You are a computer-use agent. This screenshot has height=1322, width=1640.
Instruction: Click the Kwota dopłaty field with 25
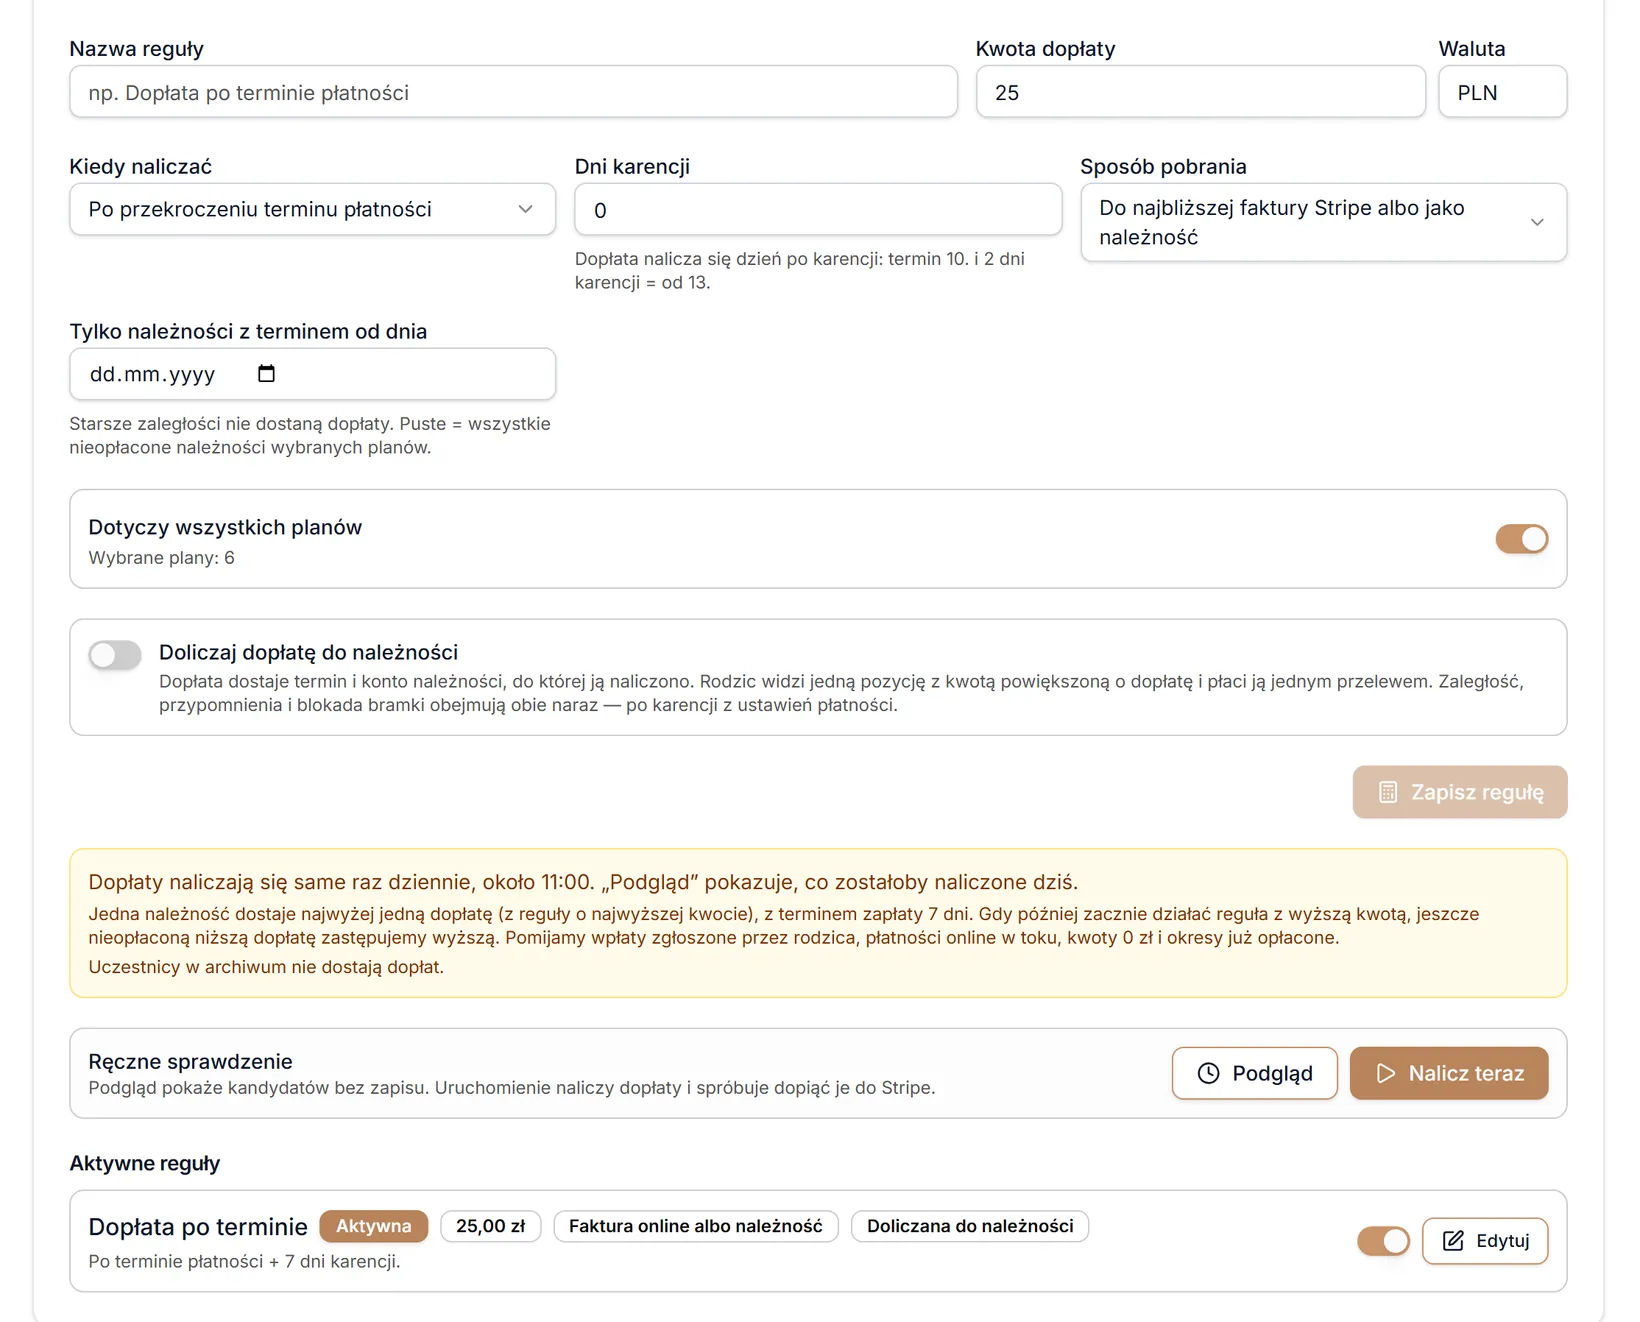click(1200, 92)
